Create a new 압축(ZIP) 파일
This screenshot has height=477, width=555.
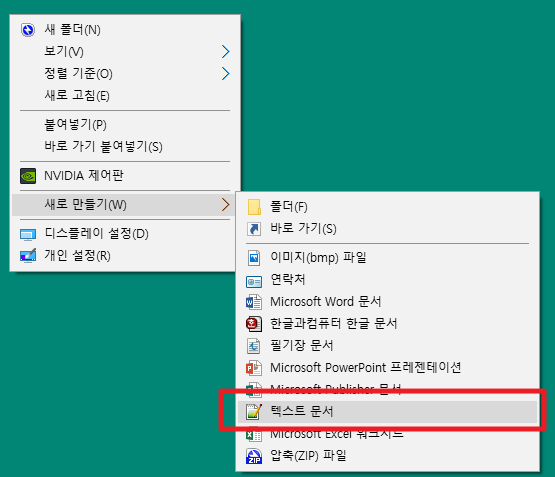tap(388, 456)
